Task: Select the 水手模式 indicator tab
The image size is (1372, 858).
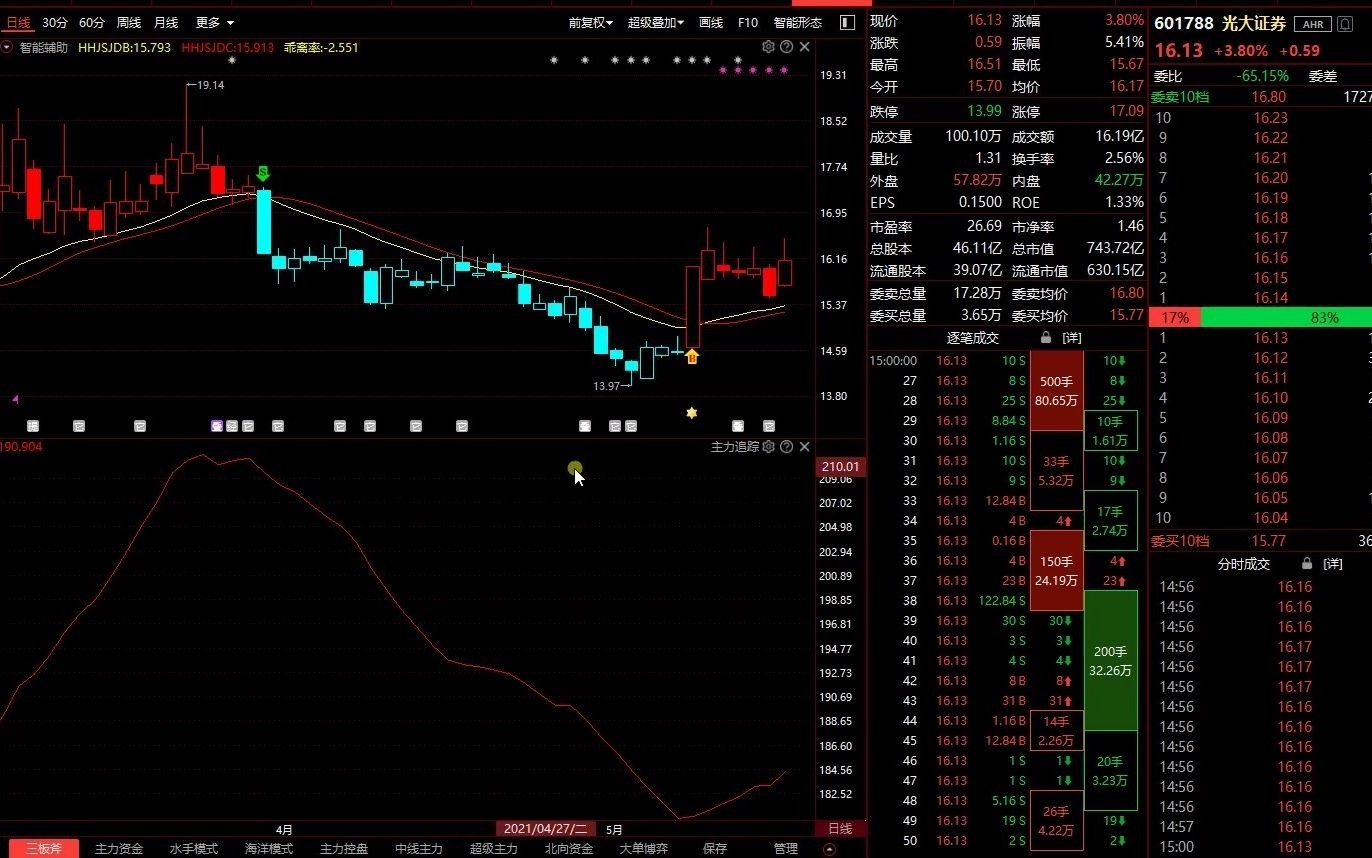Action: (x=194, y=849)
